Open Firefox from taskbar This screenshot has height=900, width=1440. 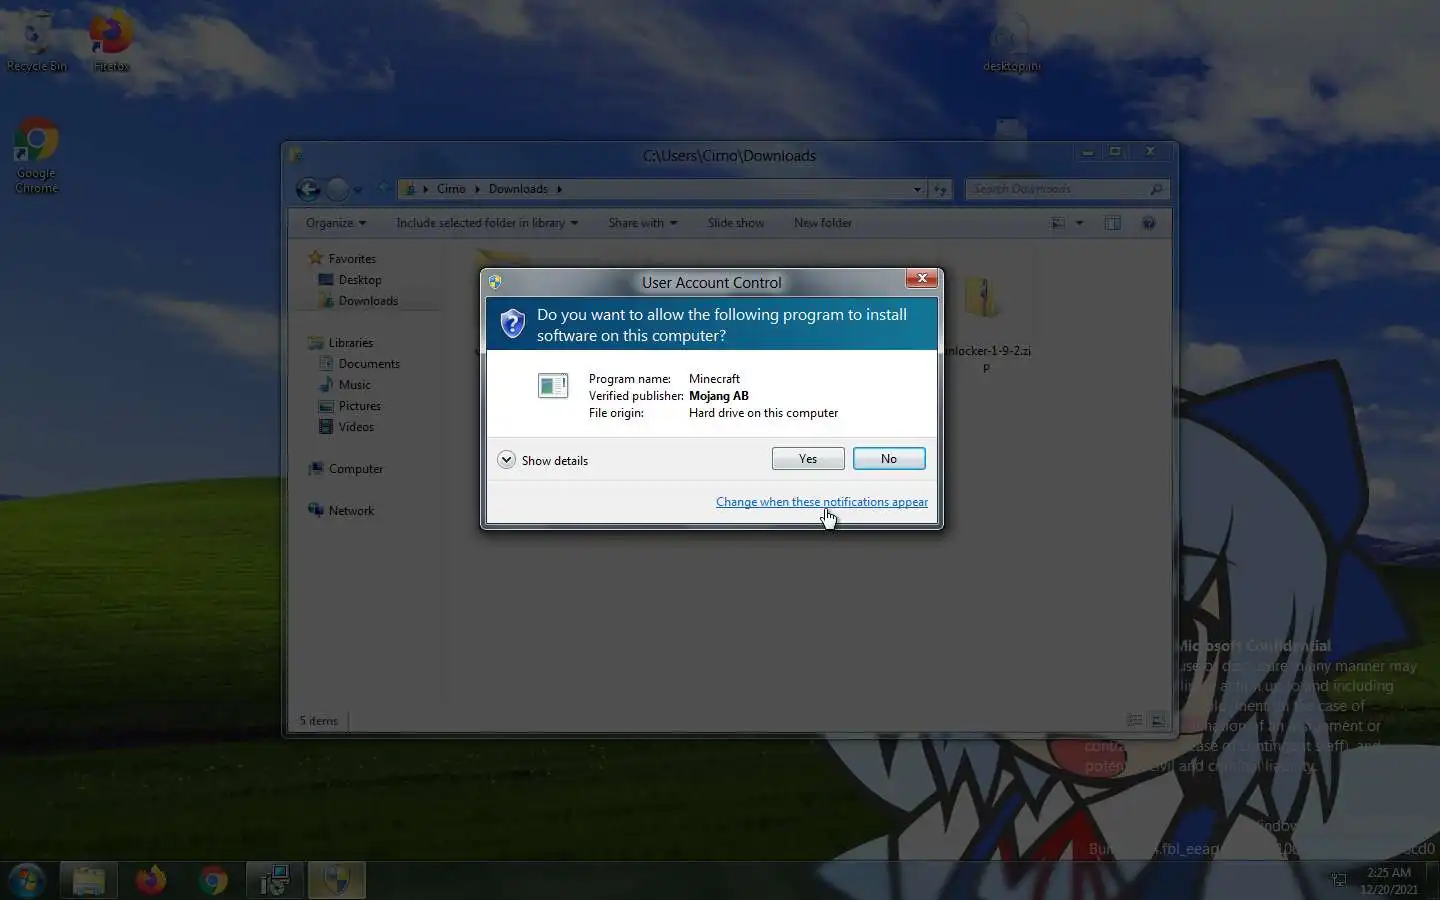coord(151,880)
